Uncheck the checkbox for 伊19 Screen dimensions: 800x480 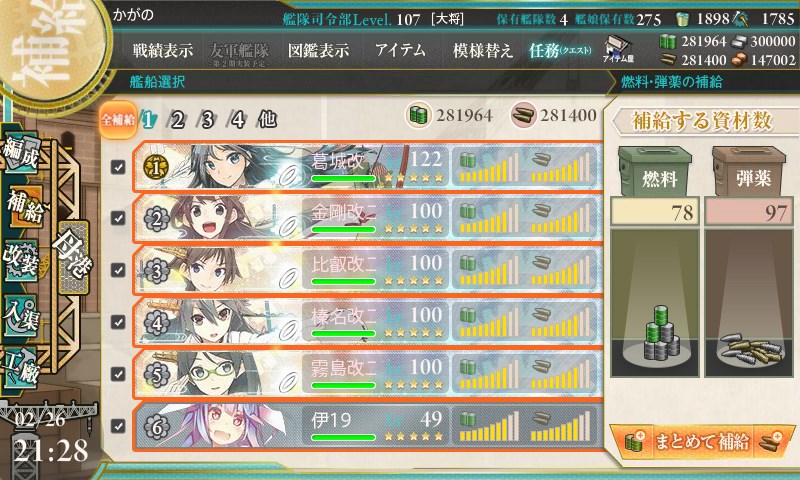click(118, 425)
